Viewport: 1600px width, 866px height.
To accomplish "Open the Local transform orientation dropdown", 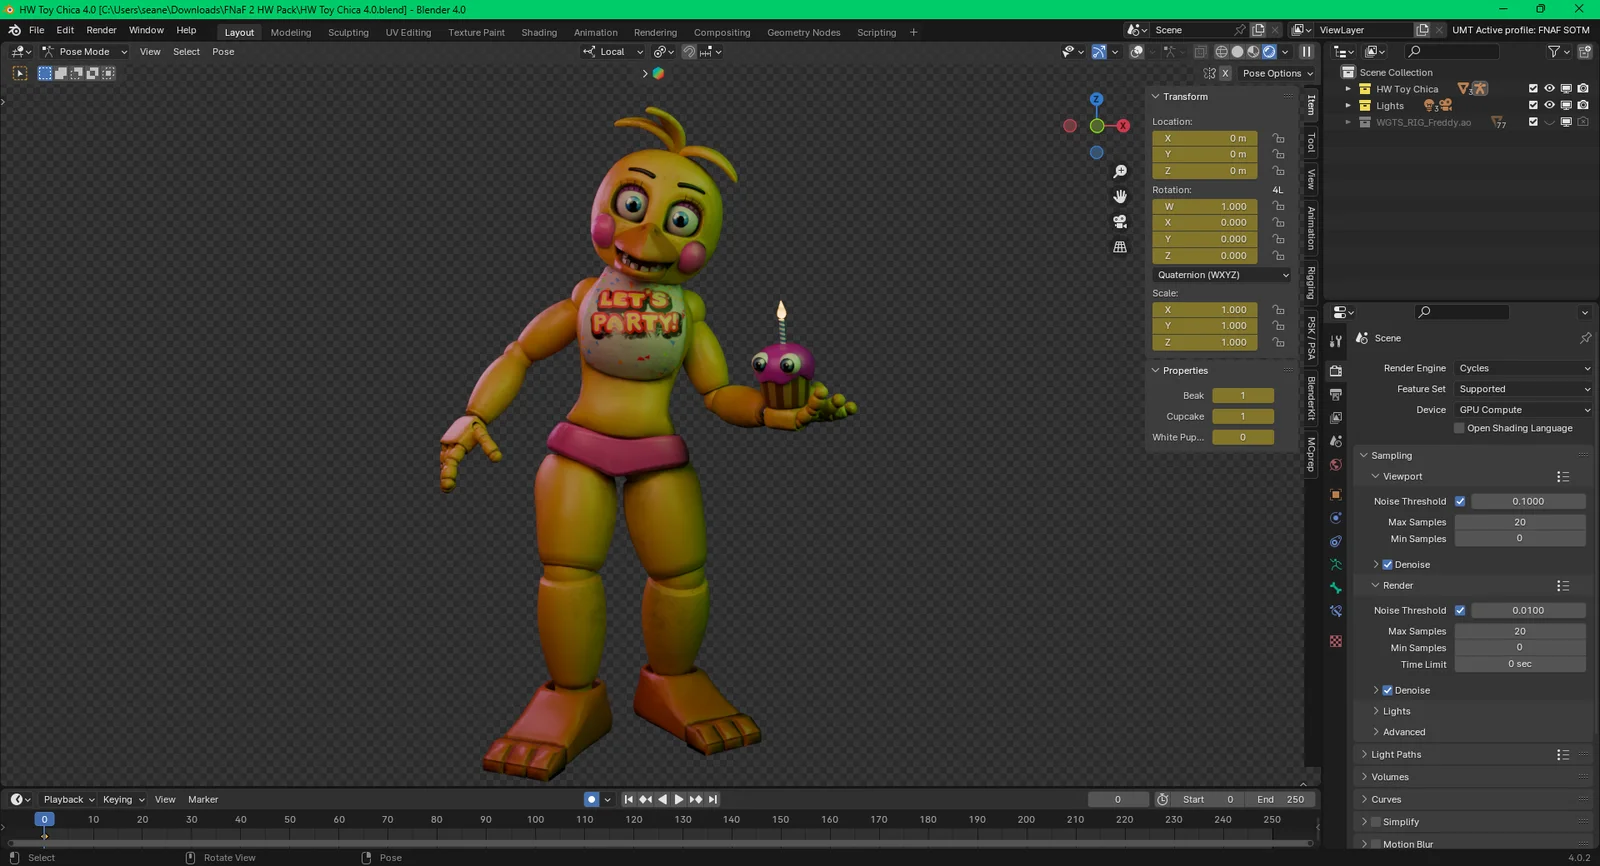I will [x=613, y=52].
